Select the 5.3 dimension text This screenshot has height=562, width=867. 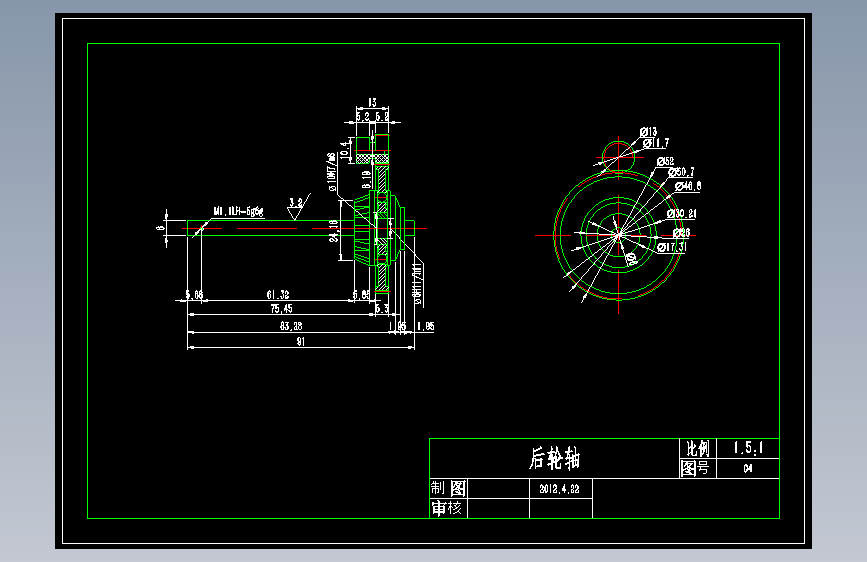coord(382,308)
